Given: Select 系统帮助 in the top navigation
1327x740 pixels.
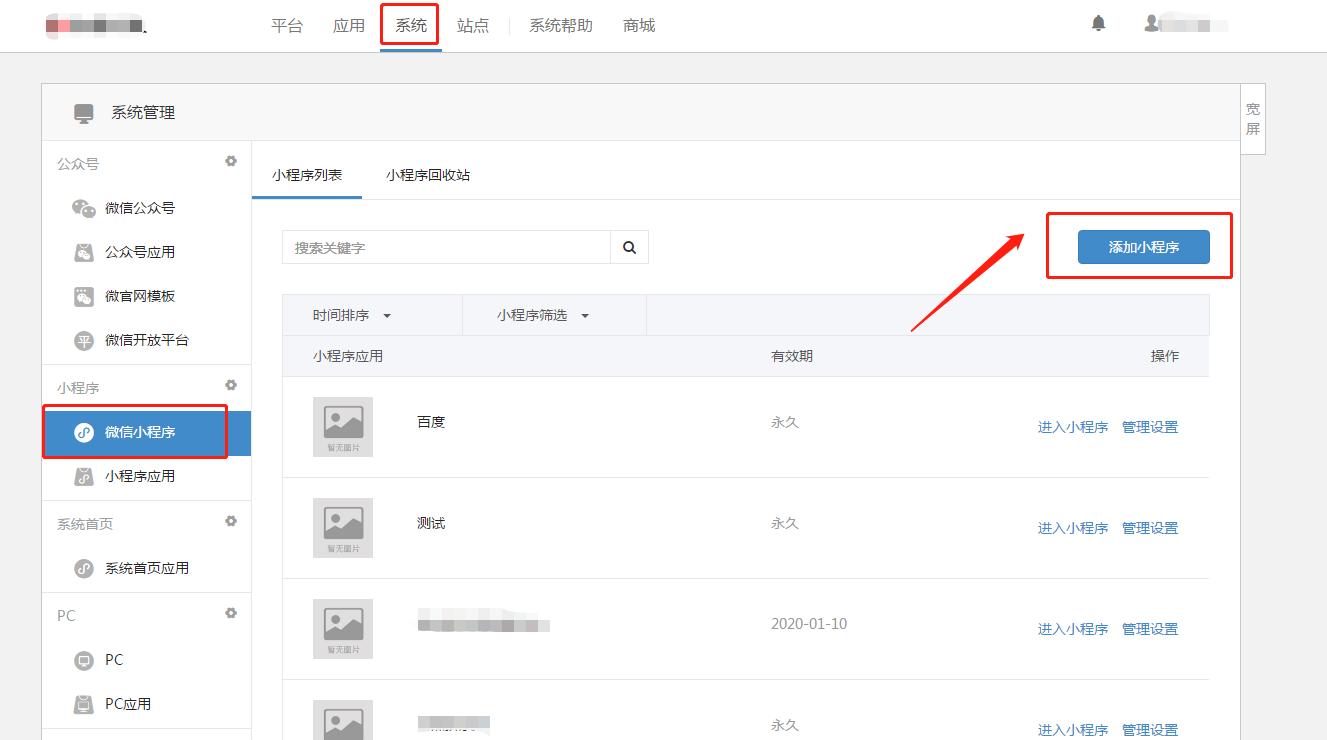Looking at the screenshot, I should pyautogui.click(x=560, y=25).
